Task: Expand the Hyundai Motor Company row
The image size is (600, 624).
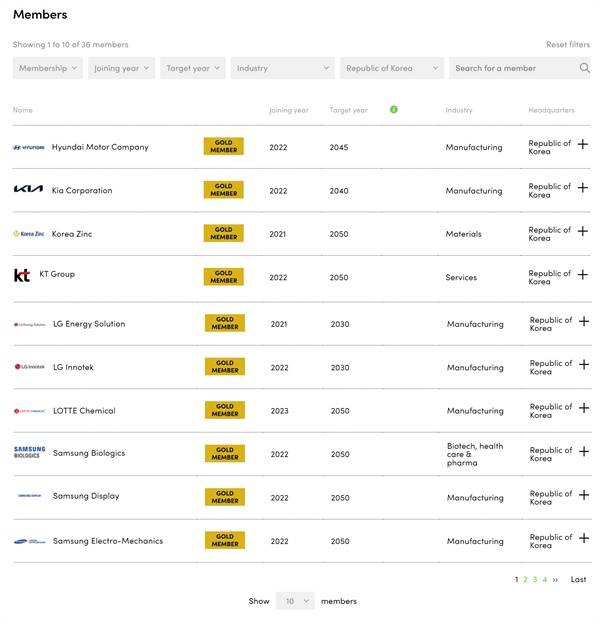Action: tap(583, 145)
